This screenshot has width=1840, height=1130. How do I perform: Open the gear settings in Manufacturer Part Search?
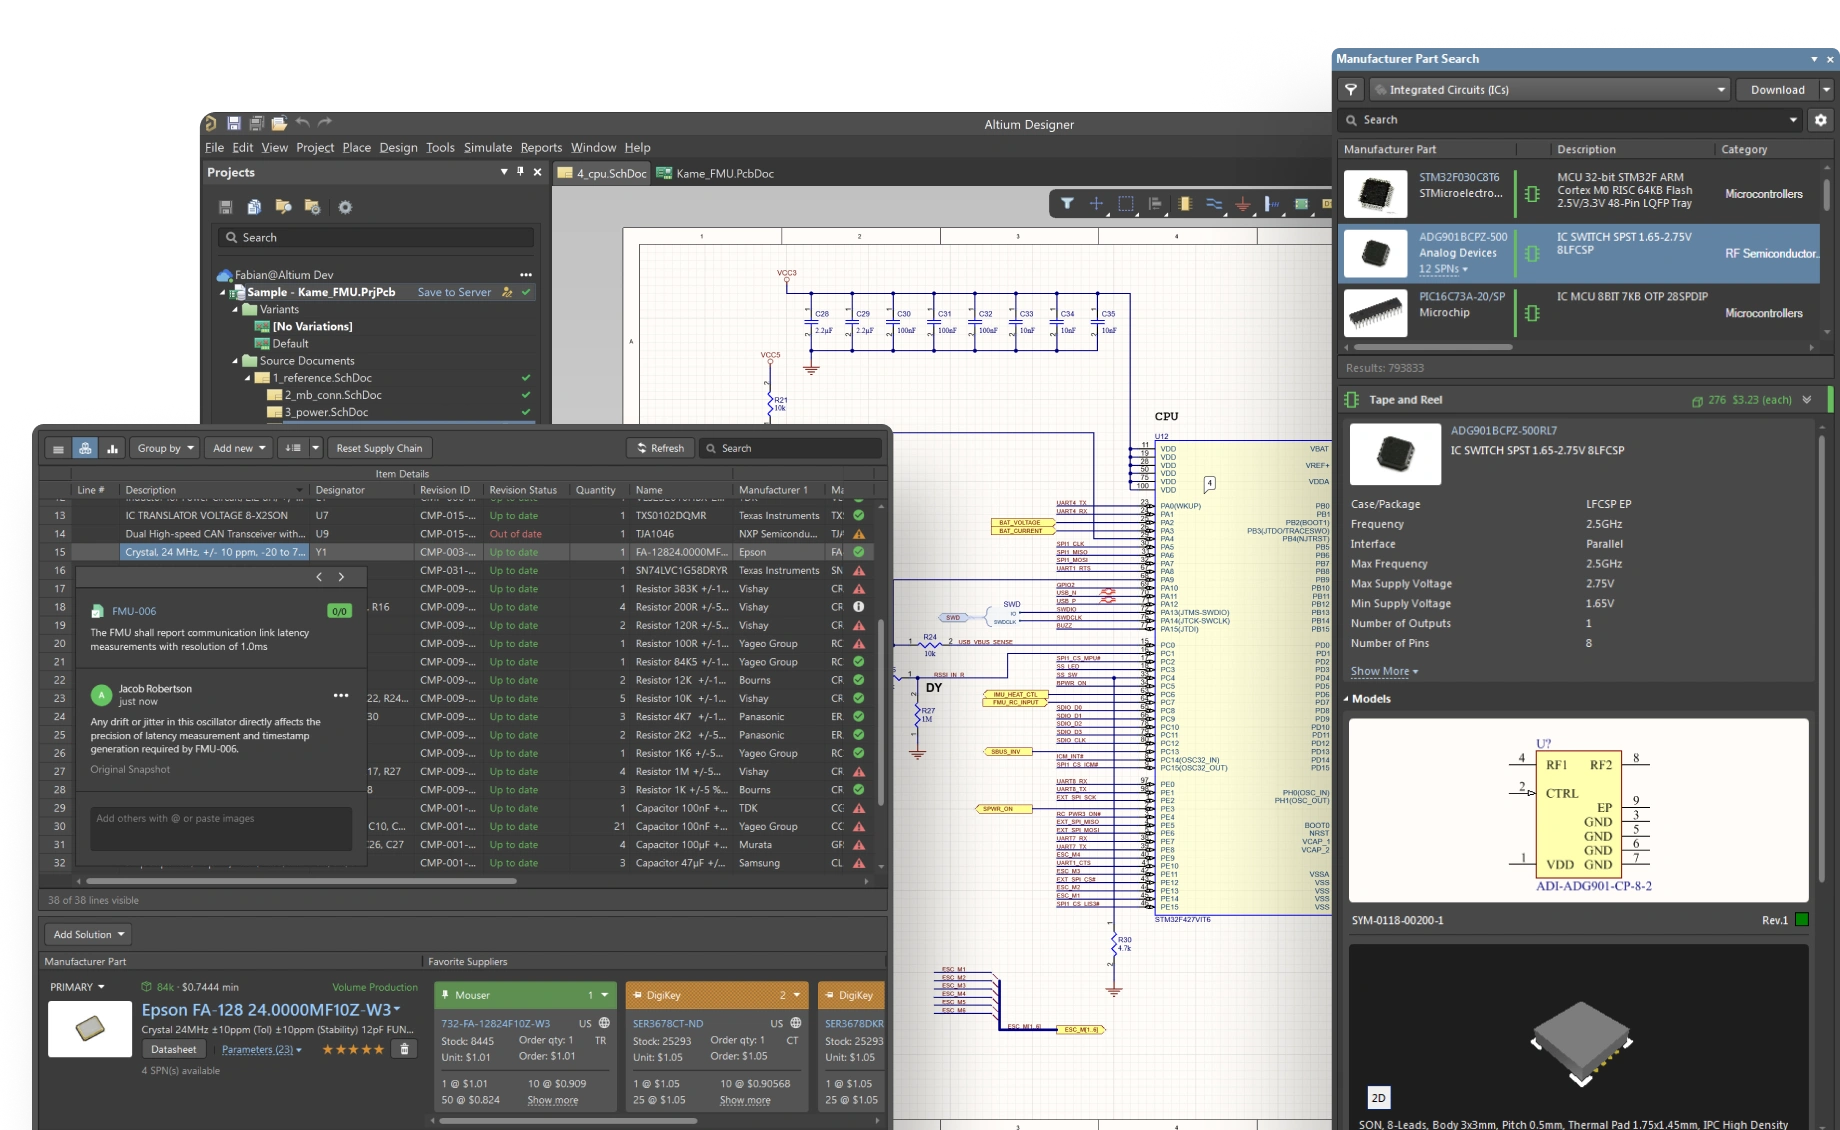tap(1821, 120)
